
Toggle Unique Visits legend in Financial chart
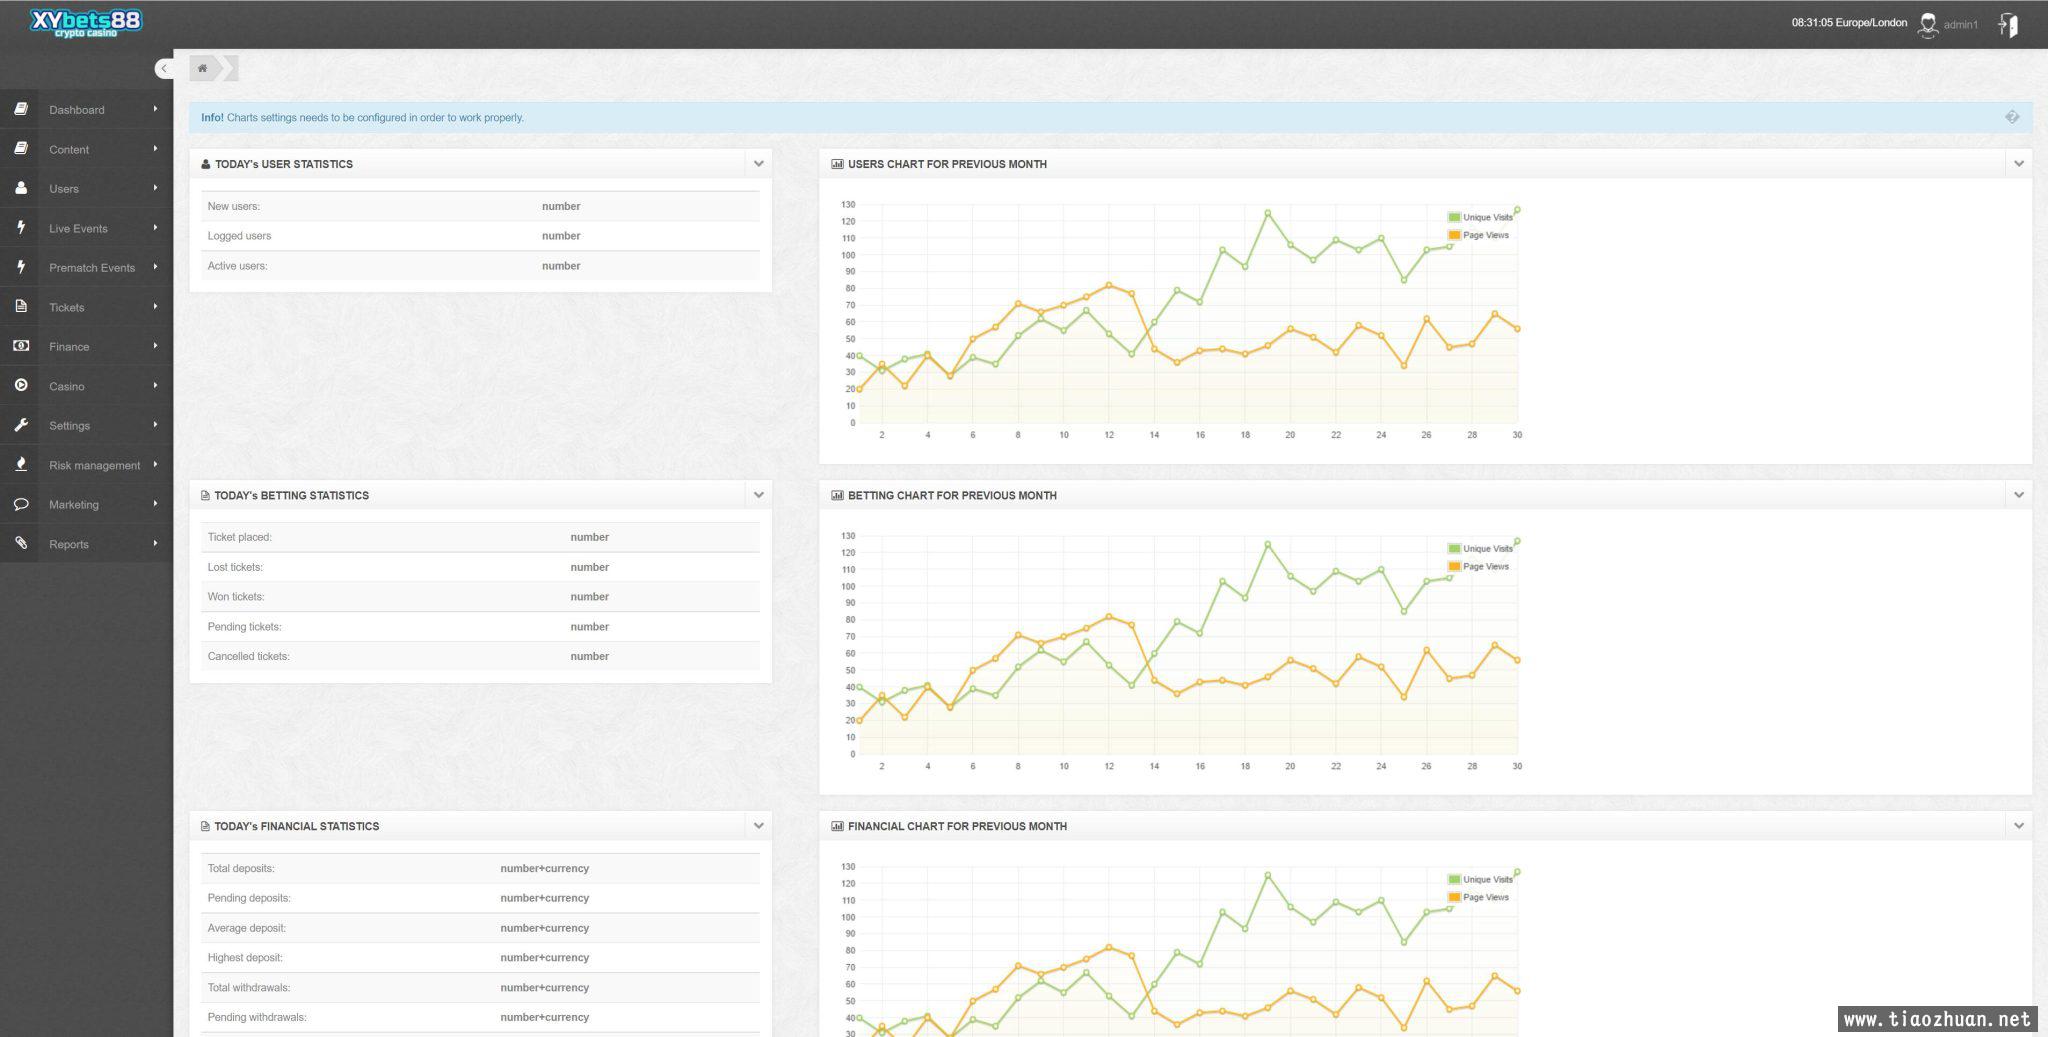(1480, 879)
